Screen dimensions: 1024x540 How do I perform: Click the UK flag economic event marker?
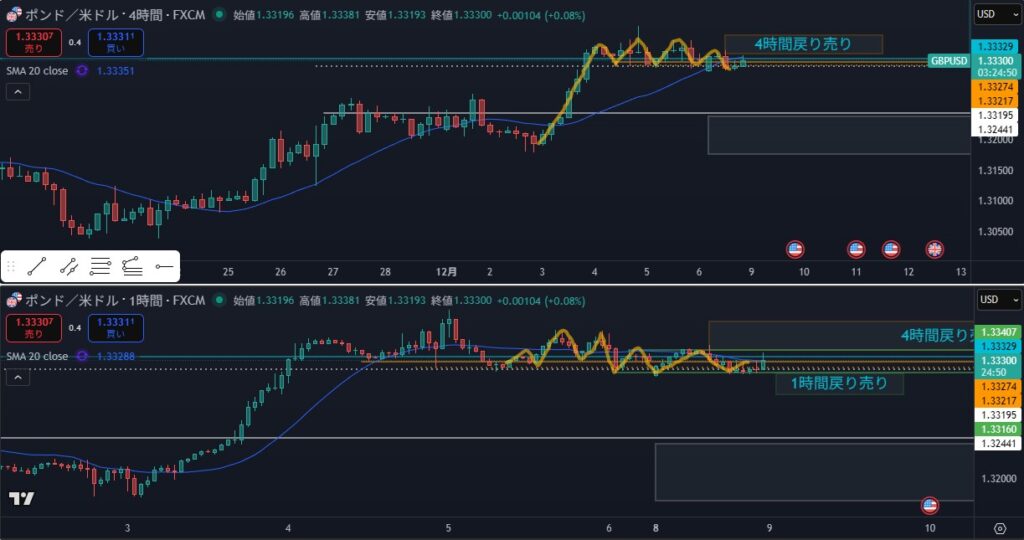pos(934,249)
